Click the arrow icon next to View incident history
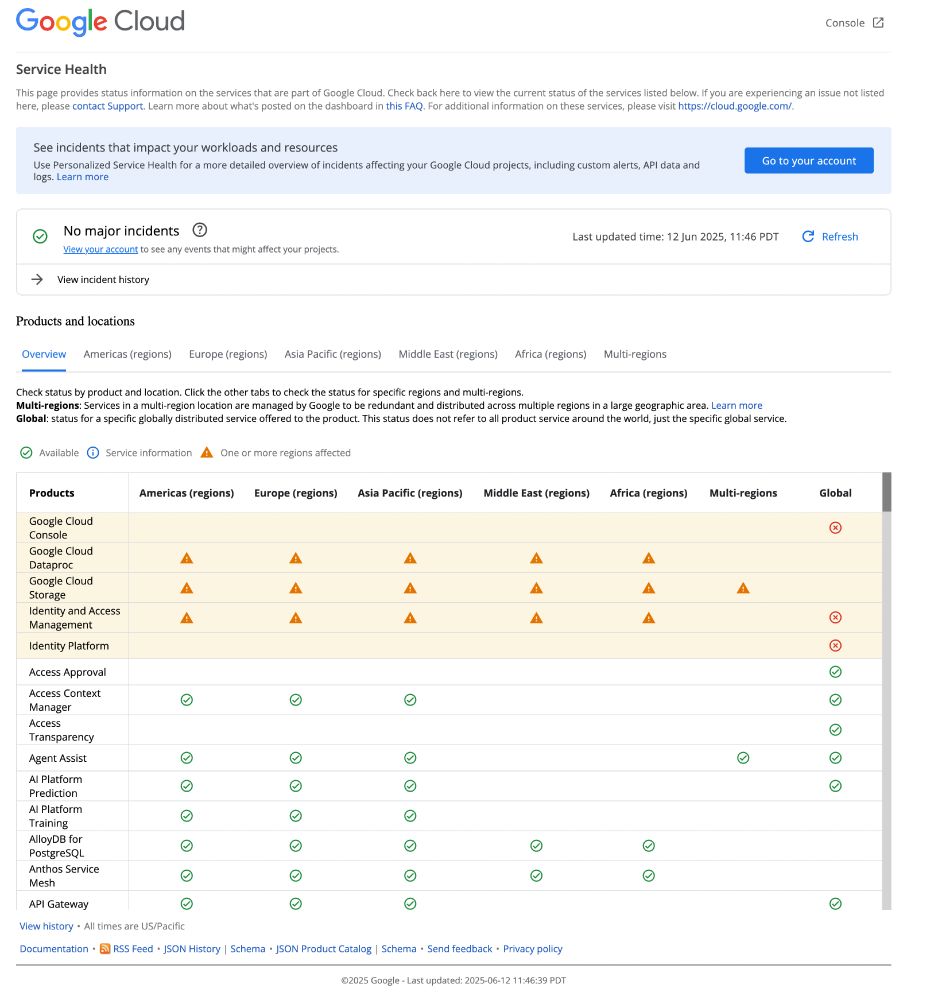The width and height of the screenshot is (938, 1000). pyautogui.click(x=37, y=279)
